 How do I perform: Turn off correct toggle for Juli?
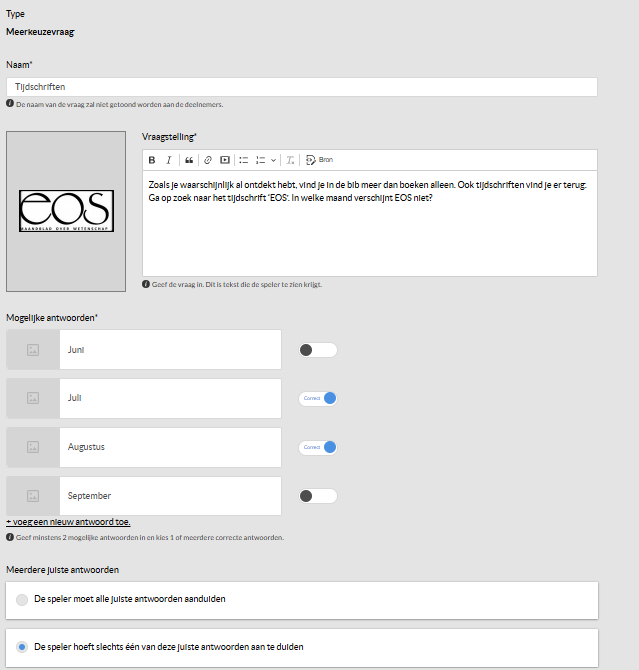point(318,398)
